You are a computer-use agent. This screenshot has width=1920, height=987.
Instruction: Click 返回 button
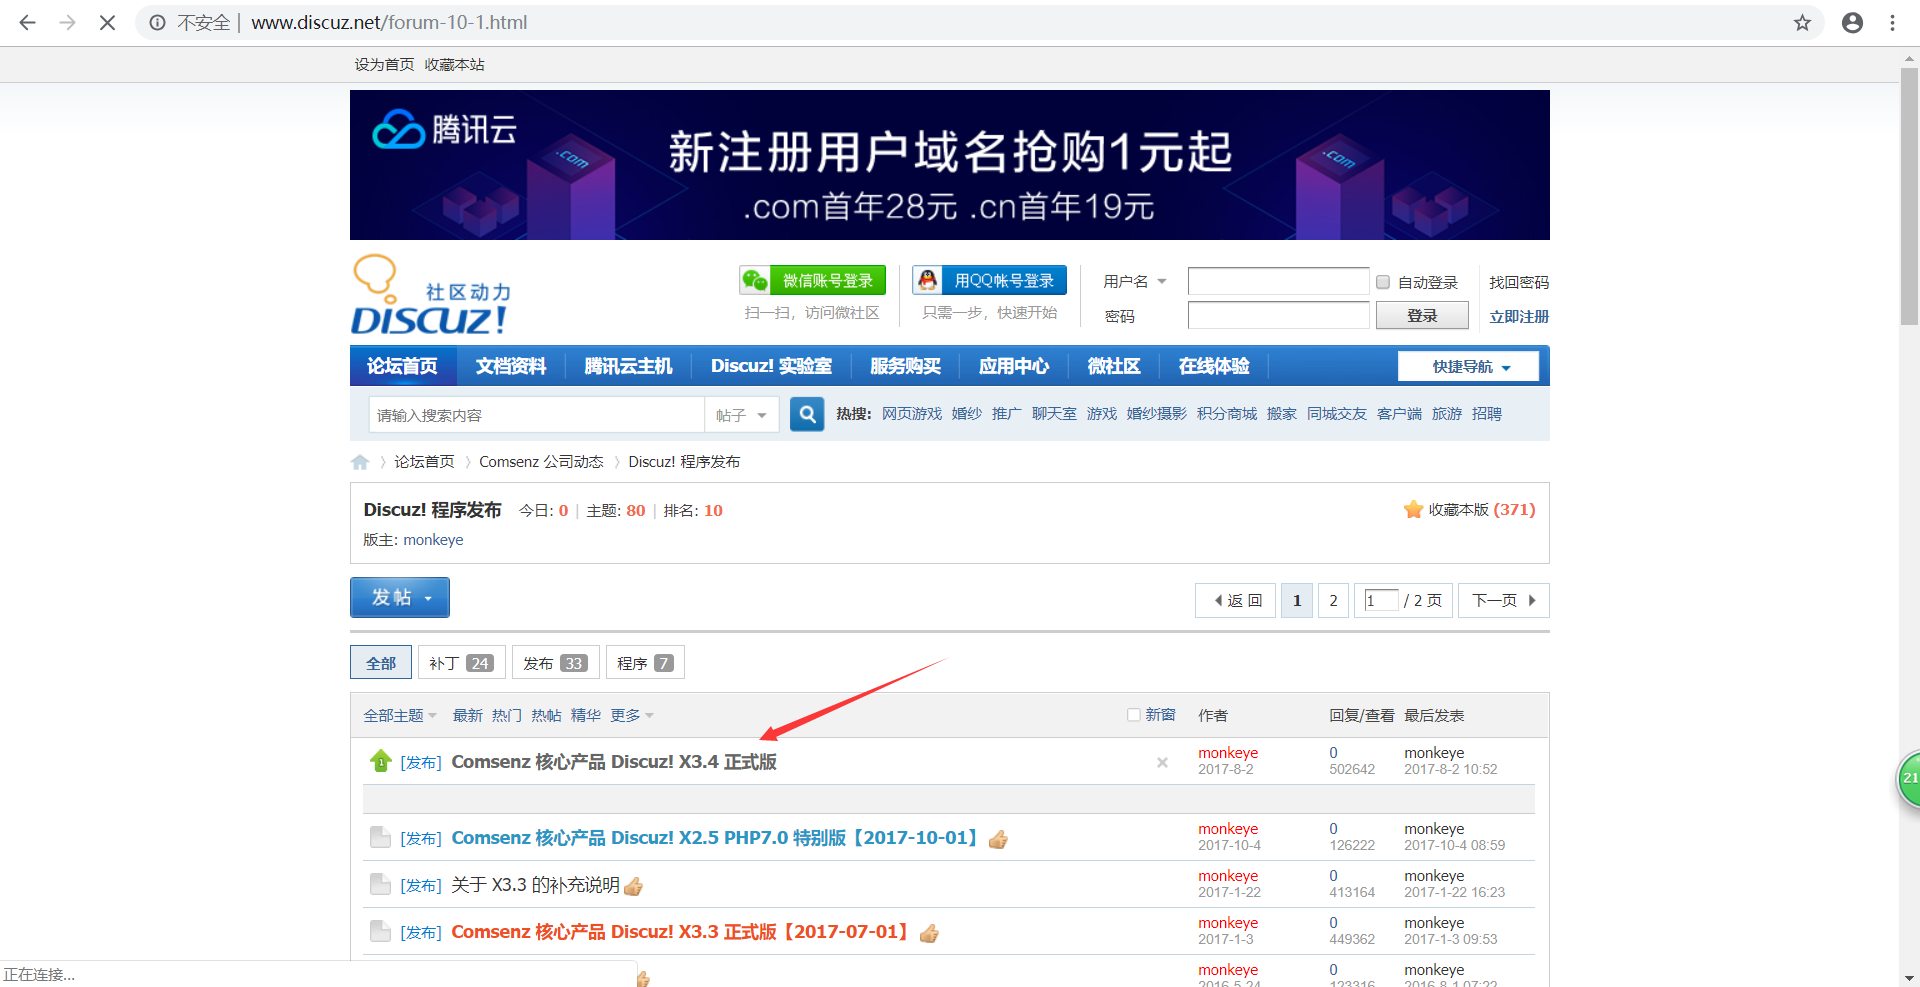(x=1236, y=600)
